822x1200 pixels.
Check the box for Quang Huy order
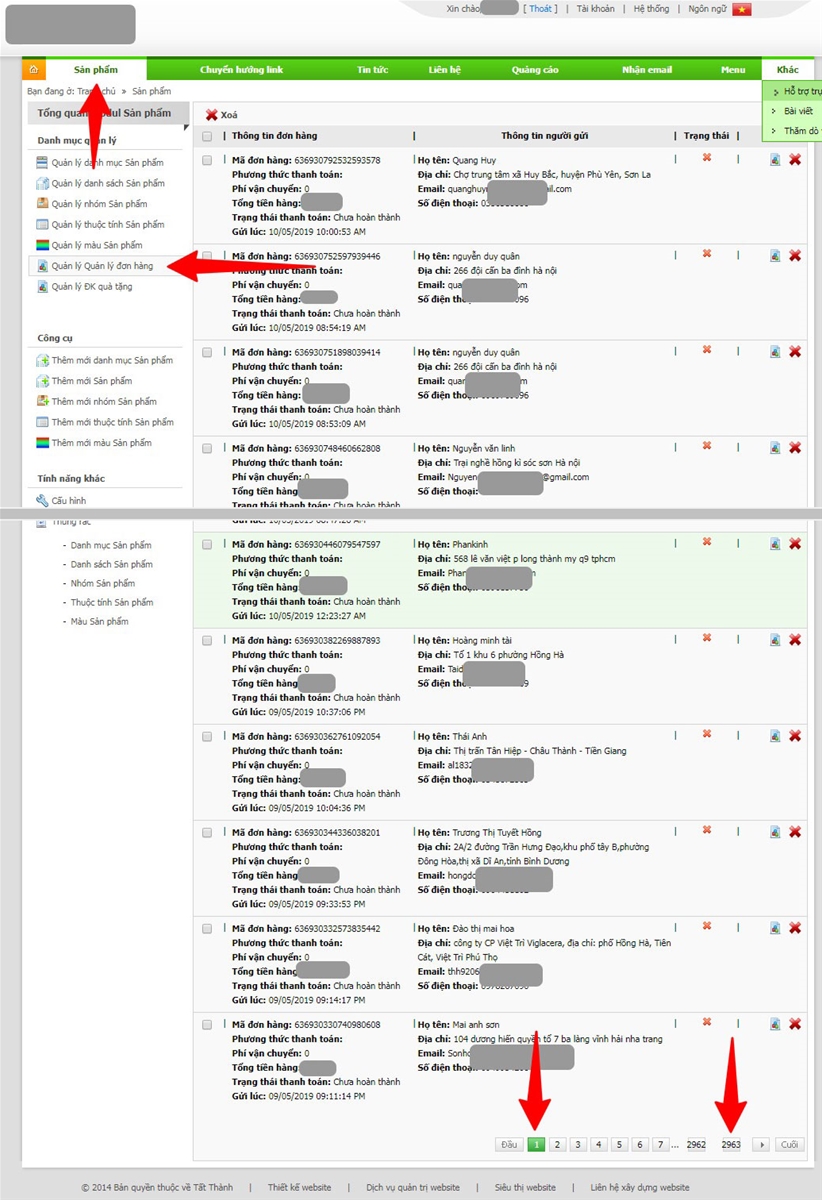[x=207, y=160]
